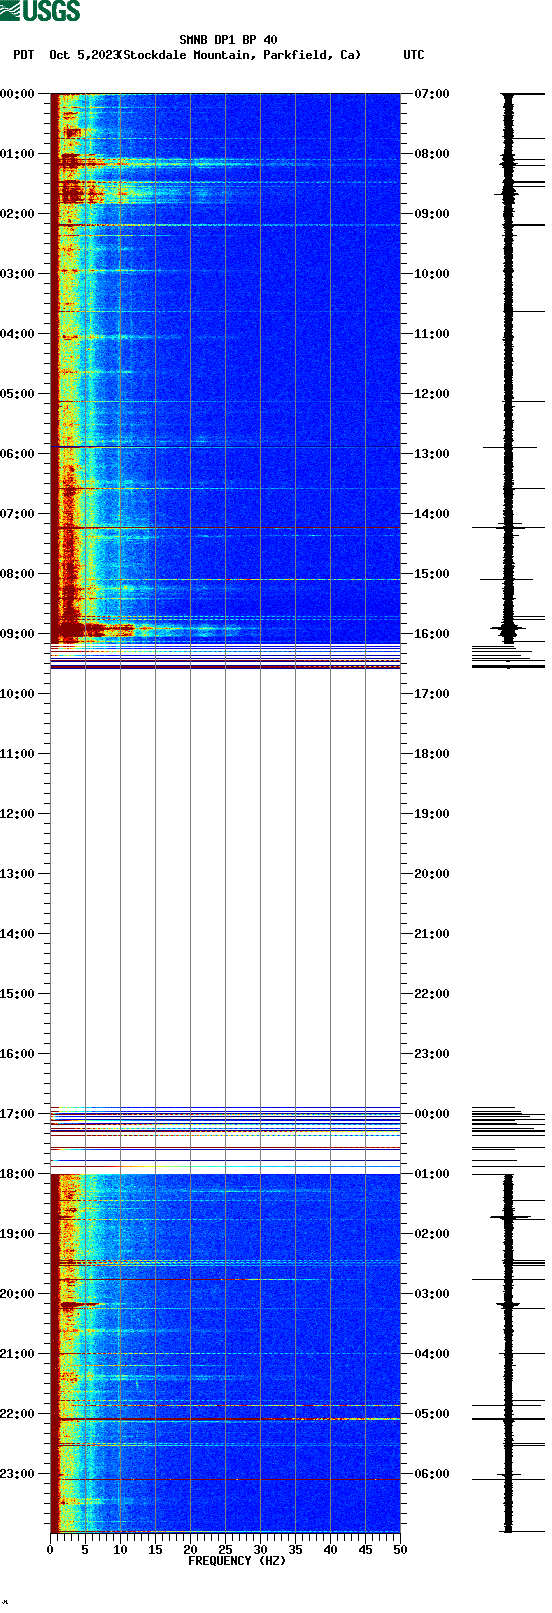552x1613 pixels.
Task: Click the 17:00 PDT time label
Action: point(18,1114)
